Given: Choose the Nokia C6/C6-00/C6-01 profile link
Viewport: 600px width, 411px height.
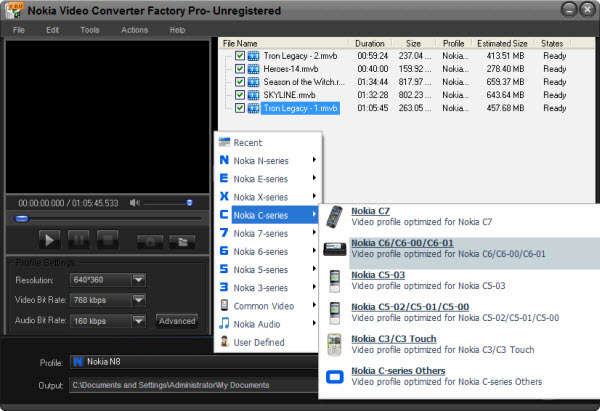Looking at the screenshot, I should pos(402,243).
